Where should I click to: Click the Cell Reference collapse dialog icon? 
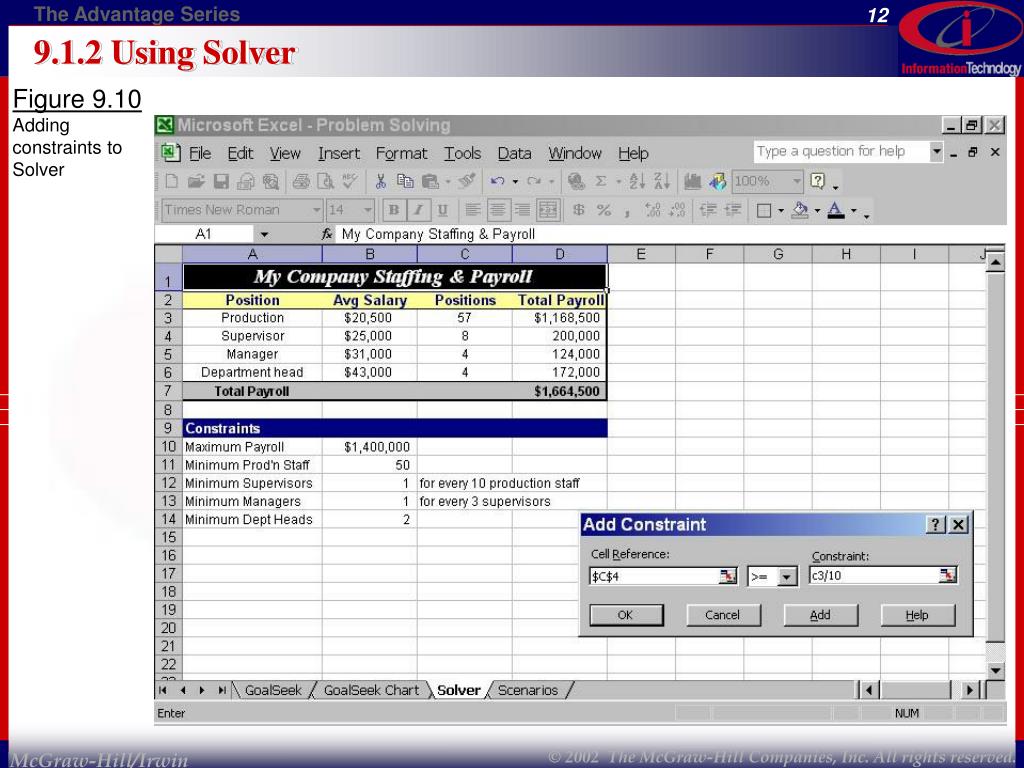click(728, 576)
